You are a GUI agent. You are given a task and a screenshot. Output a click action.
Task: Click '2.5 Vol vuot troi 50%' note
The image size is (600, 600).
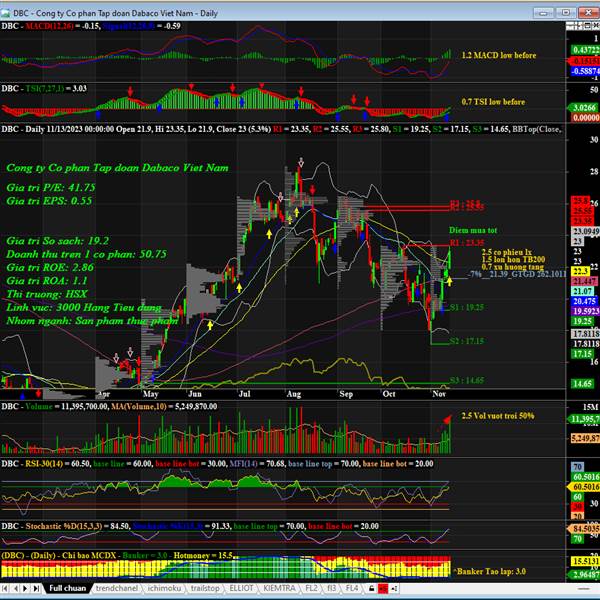[497, 416]
